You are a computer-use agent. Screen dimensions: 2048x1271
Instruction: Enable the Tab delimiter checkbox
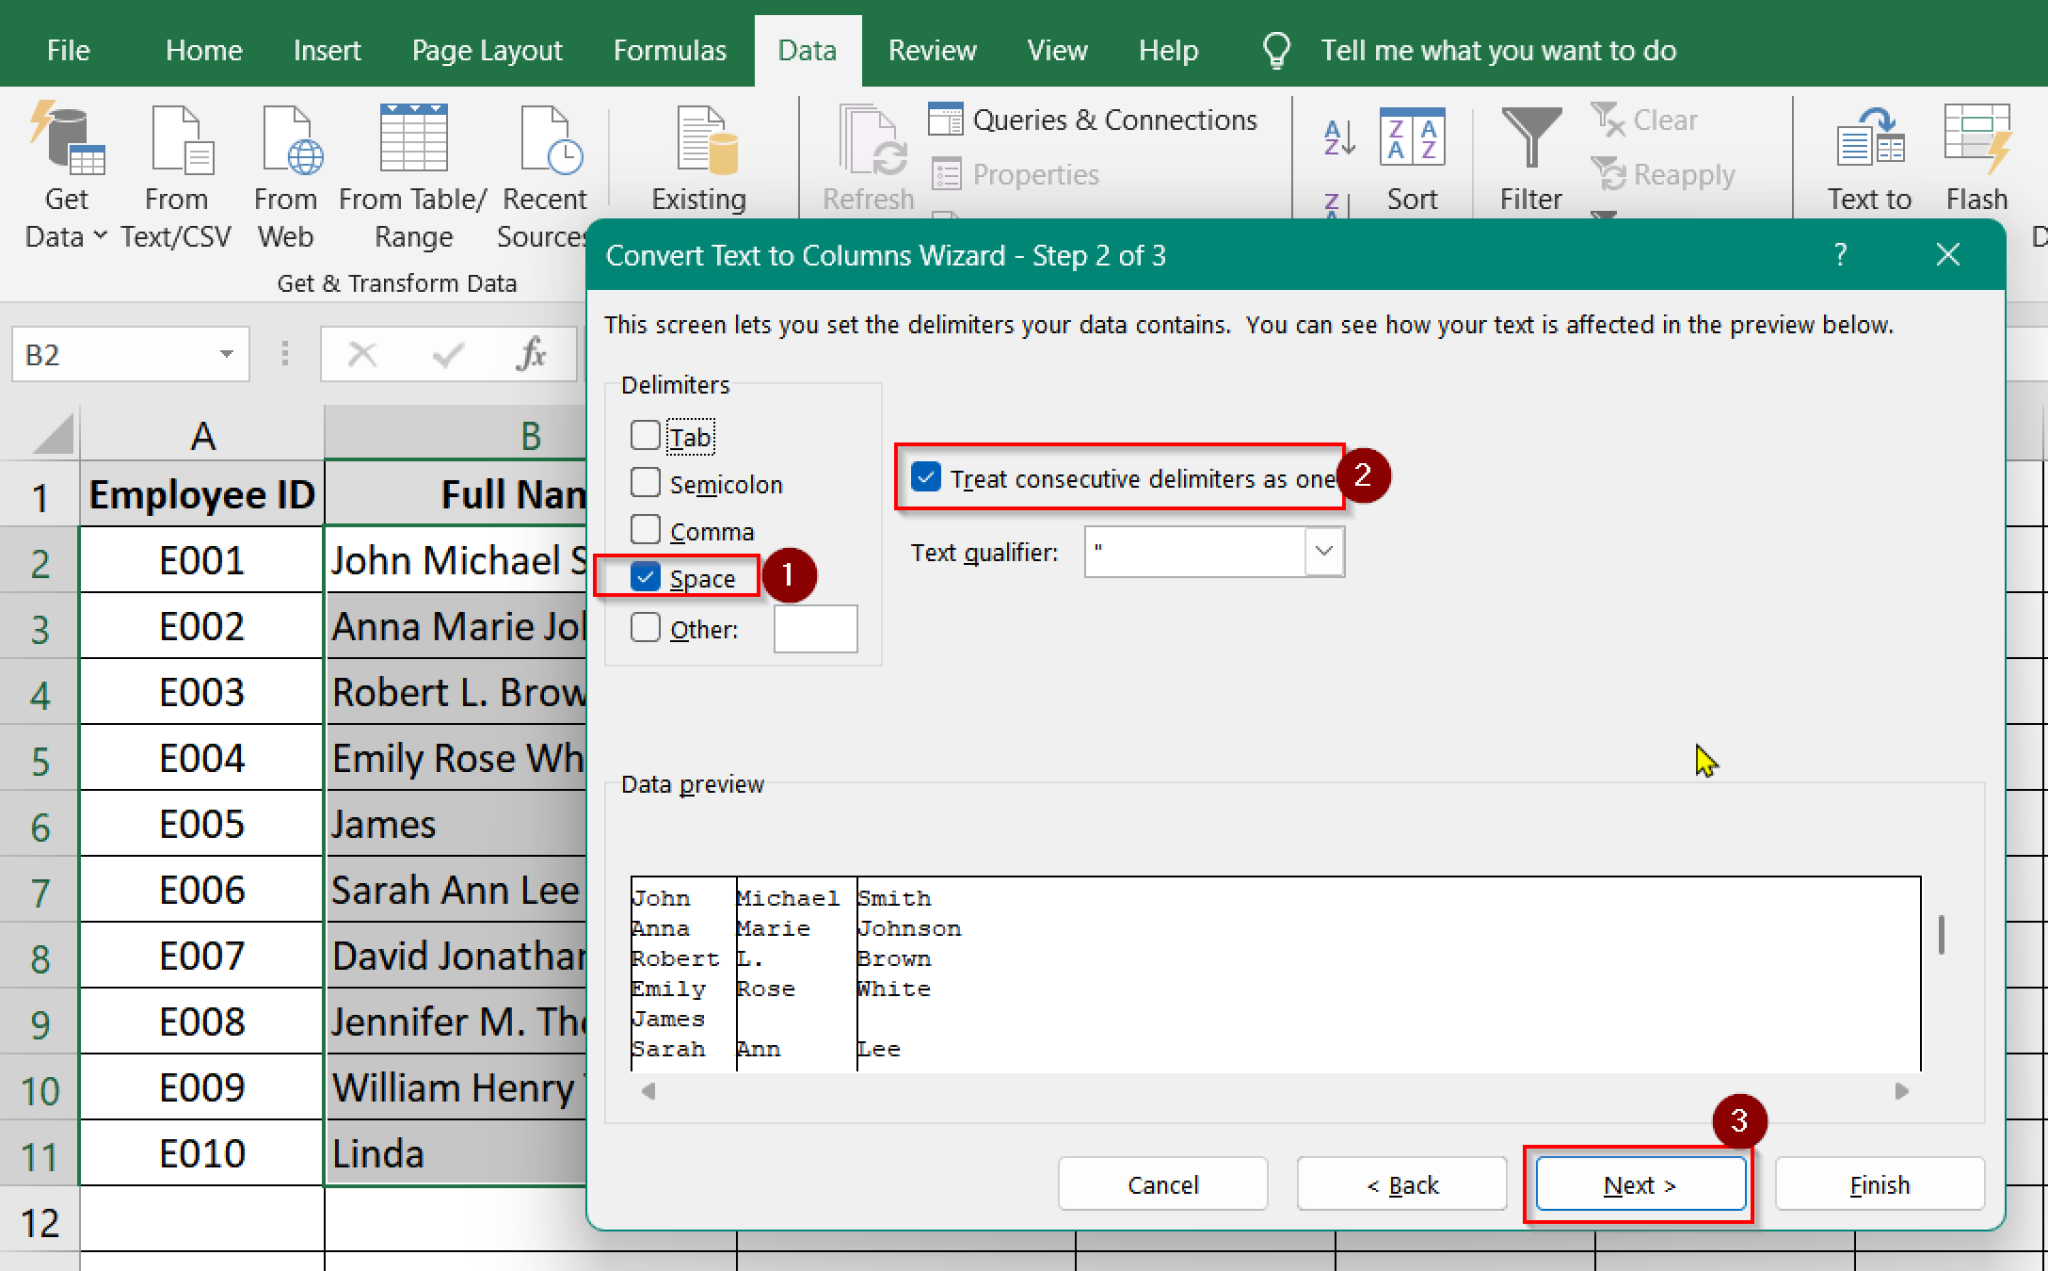tap(644, 436)
